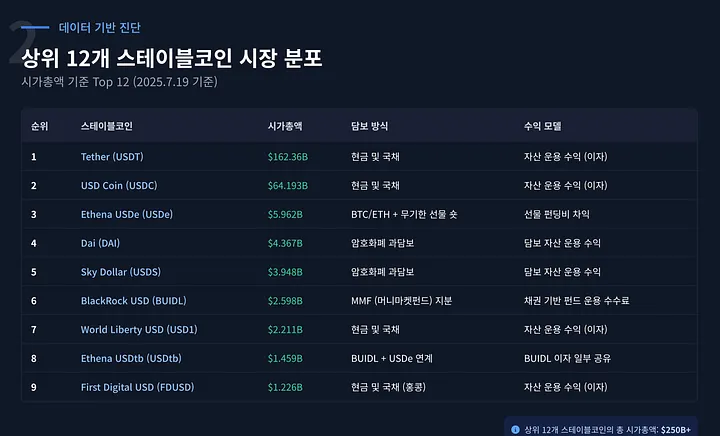Screen dimensions: 720x436
Task: Click the info icon beside total market cap note
Action: point(515,429)
